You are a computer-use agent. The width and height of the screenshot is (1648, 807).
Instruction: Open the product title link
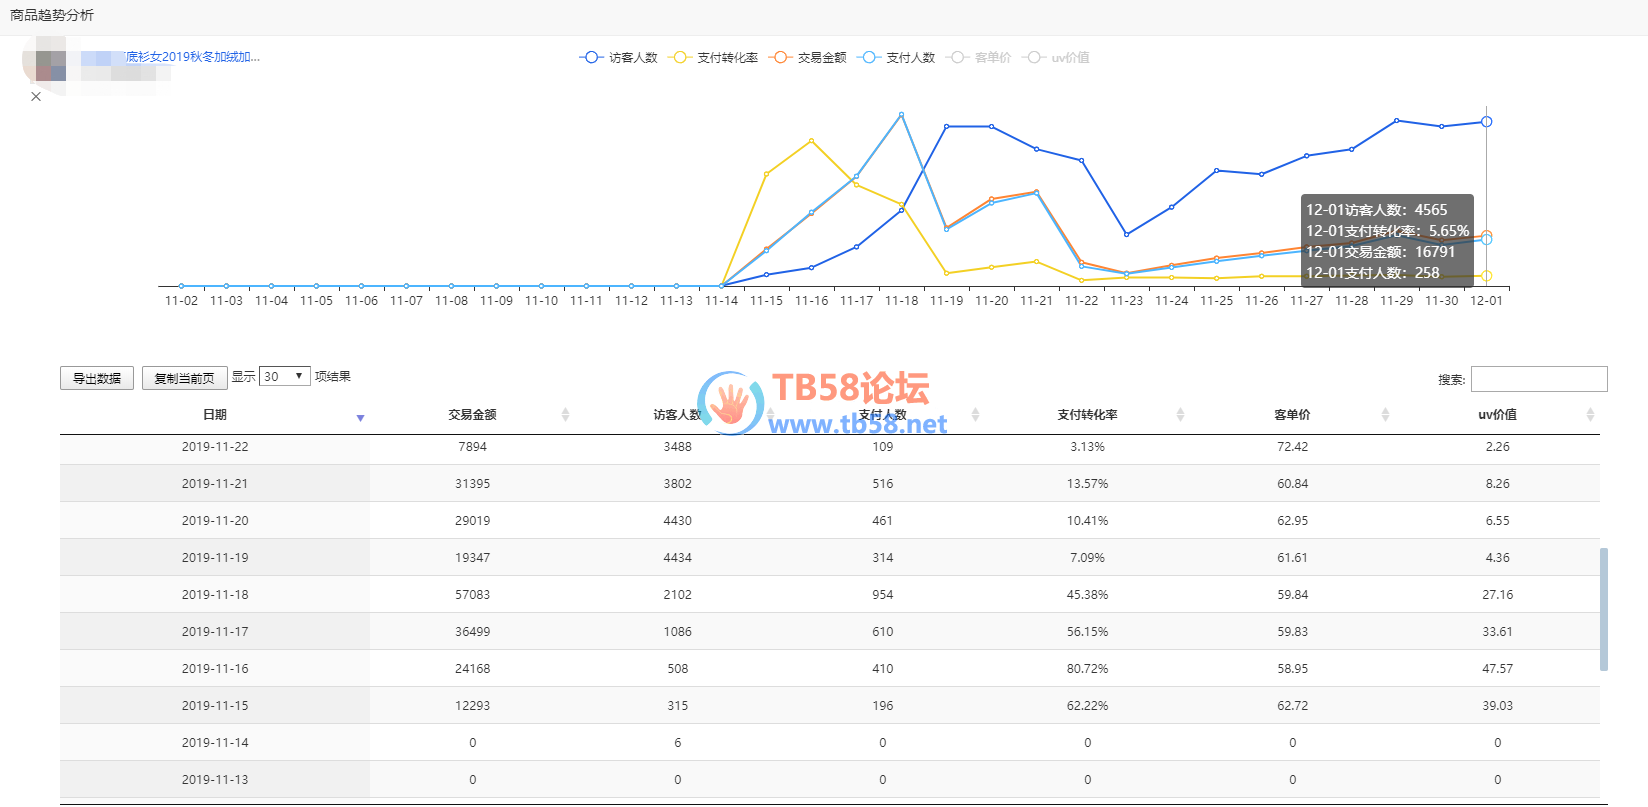pyautogui.click(x=192, y=57)
